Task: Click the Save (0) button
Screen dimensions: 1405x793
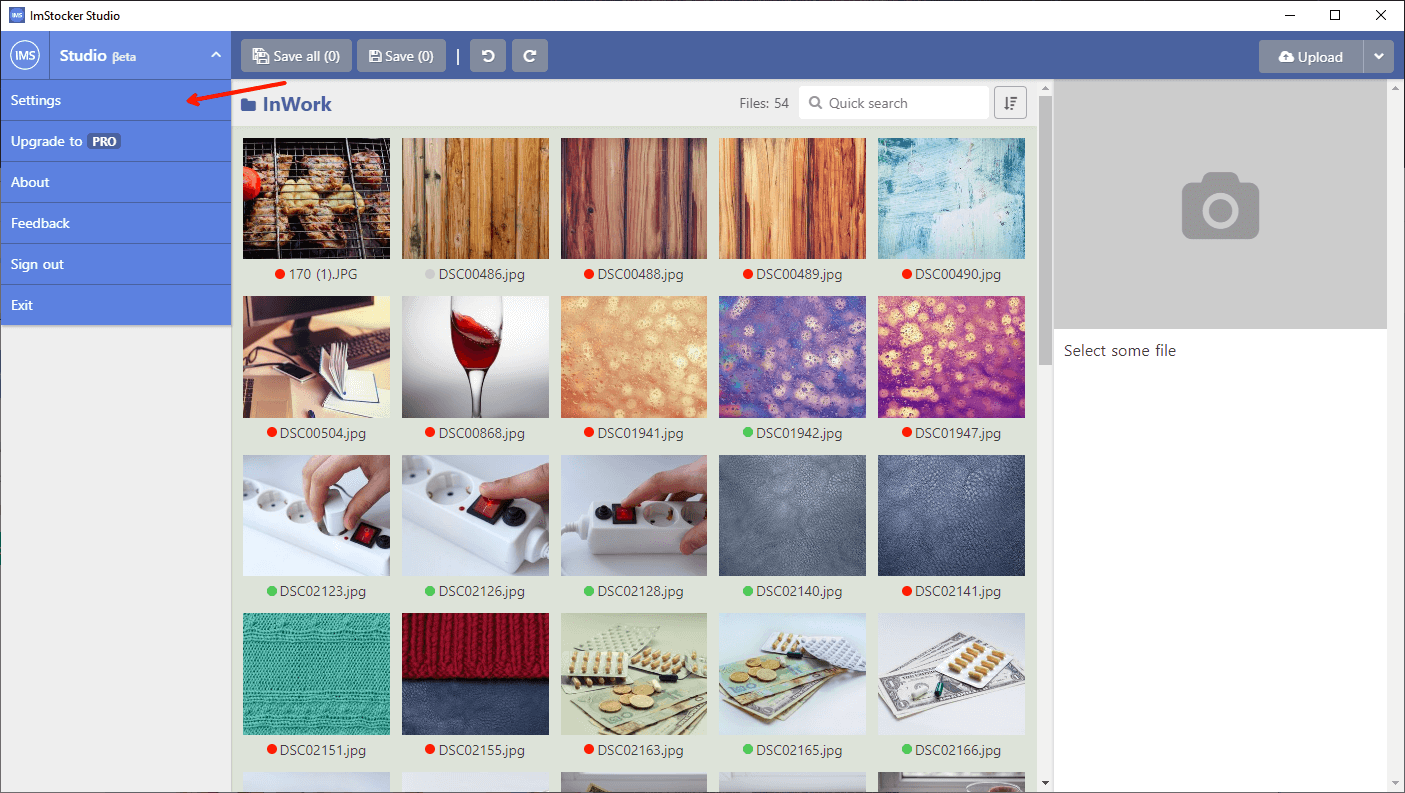Action: [401, 56]
